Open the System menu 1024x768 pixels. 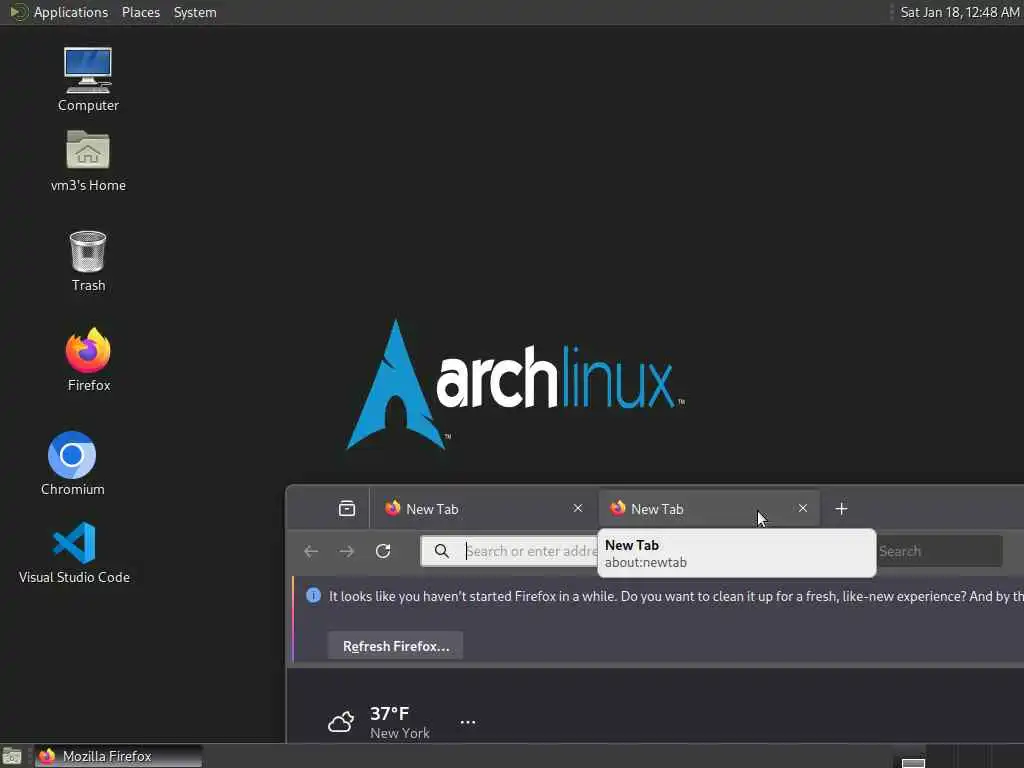tap(195, 12)
